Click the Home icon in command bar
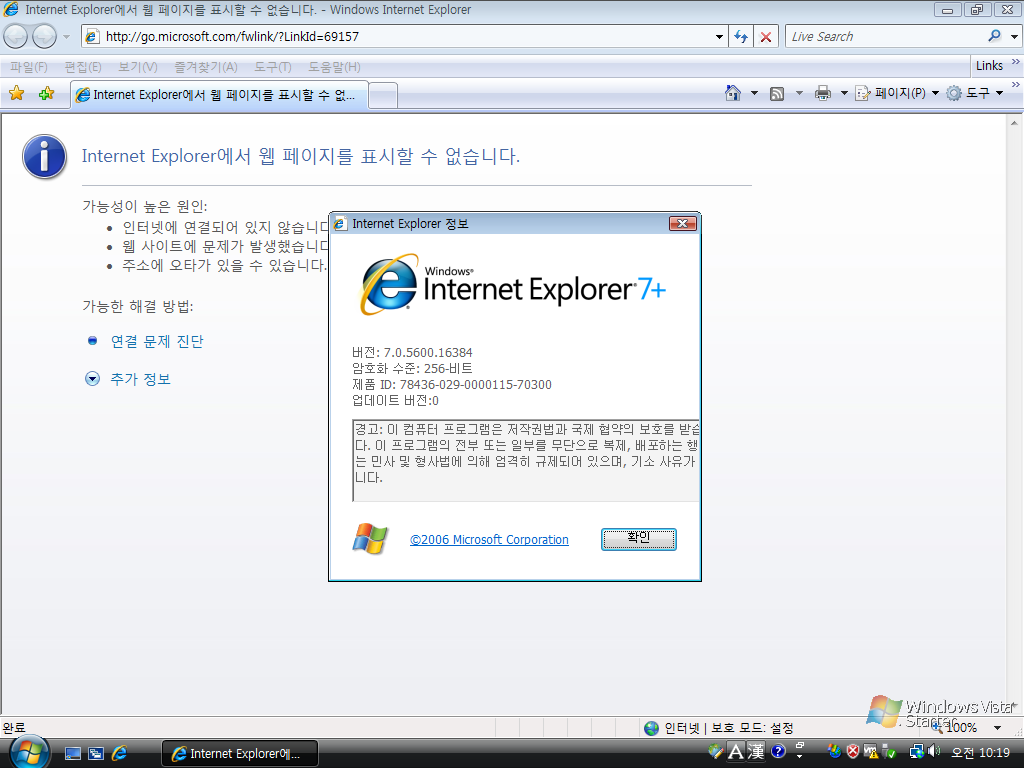1024x768 pixels. click(x=733, y=93)
